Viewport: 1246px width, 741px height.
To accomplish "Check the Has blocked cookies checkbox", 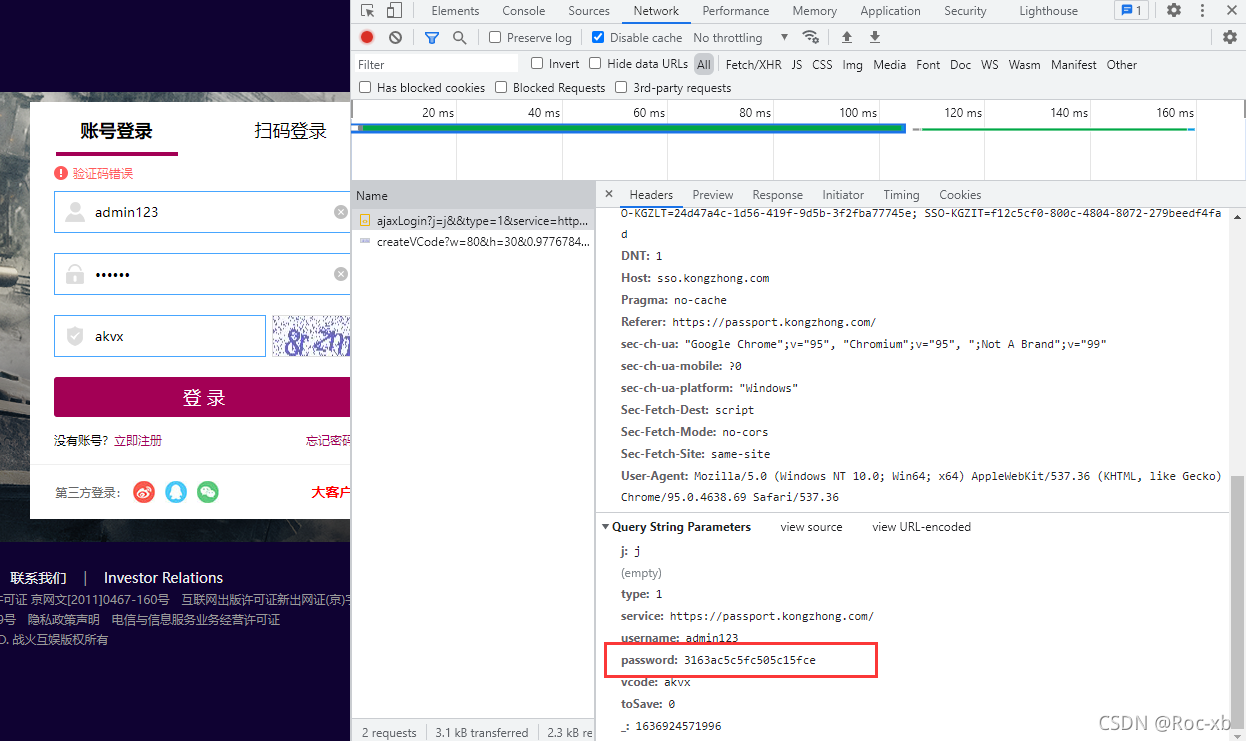I will coord(365,87).
